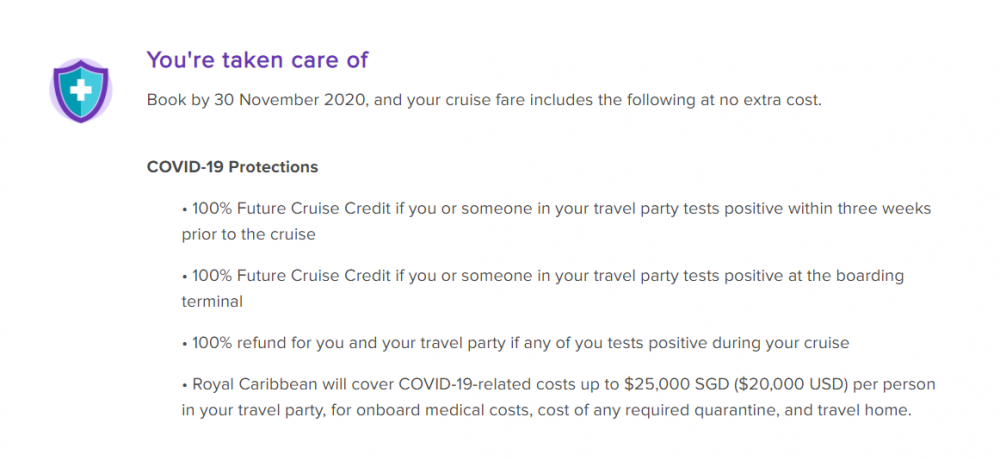Screen dimensions: 1000x461
Task: Click "prior to the cruise" text line
Action: point(249,234)
